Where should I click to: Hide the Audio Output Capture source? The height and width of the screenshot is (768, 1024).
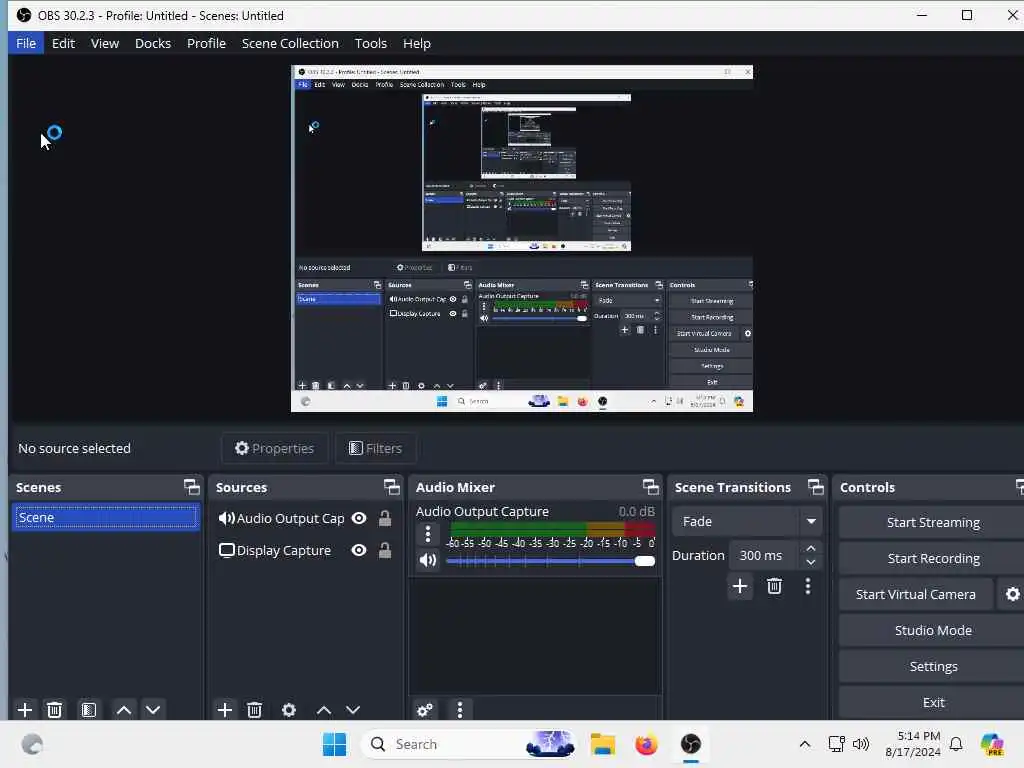(359, 519)
